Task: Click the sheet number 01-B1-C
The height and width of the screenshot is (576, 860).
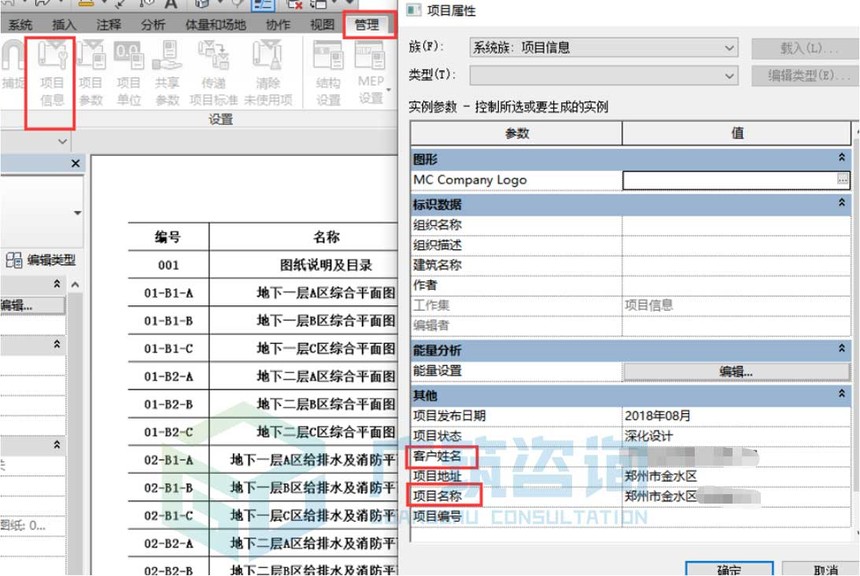Action: [168, 349]
